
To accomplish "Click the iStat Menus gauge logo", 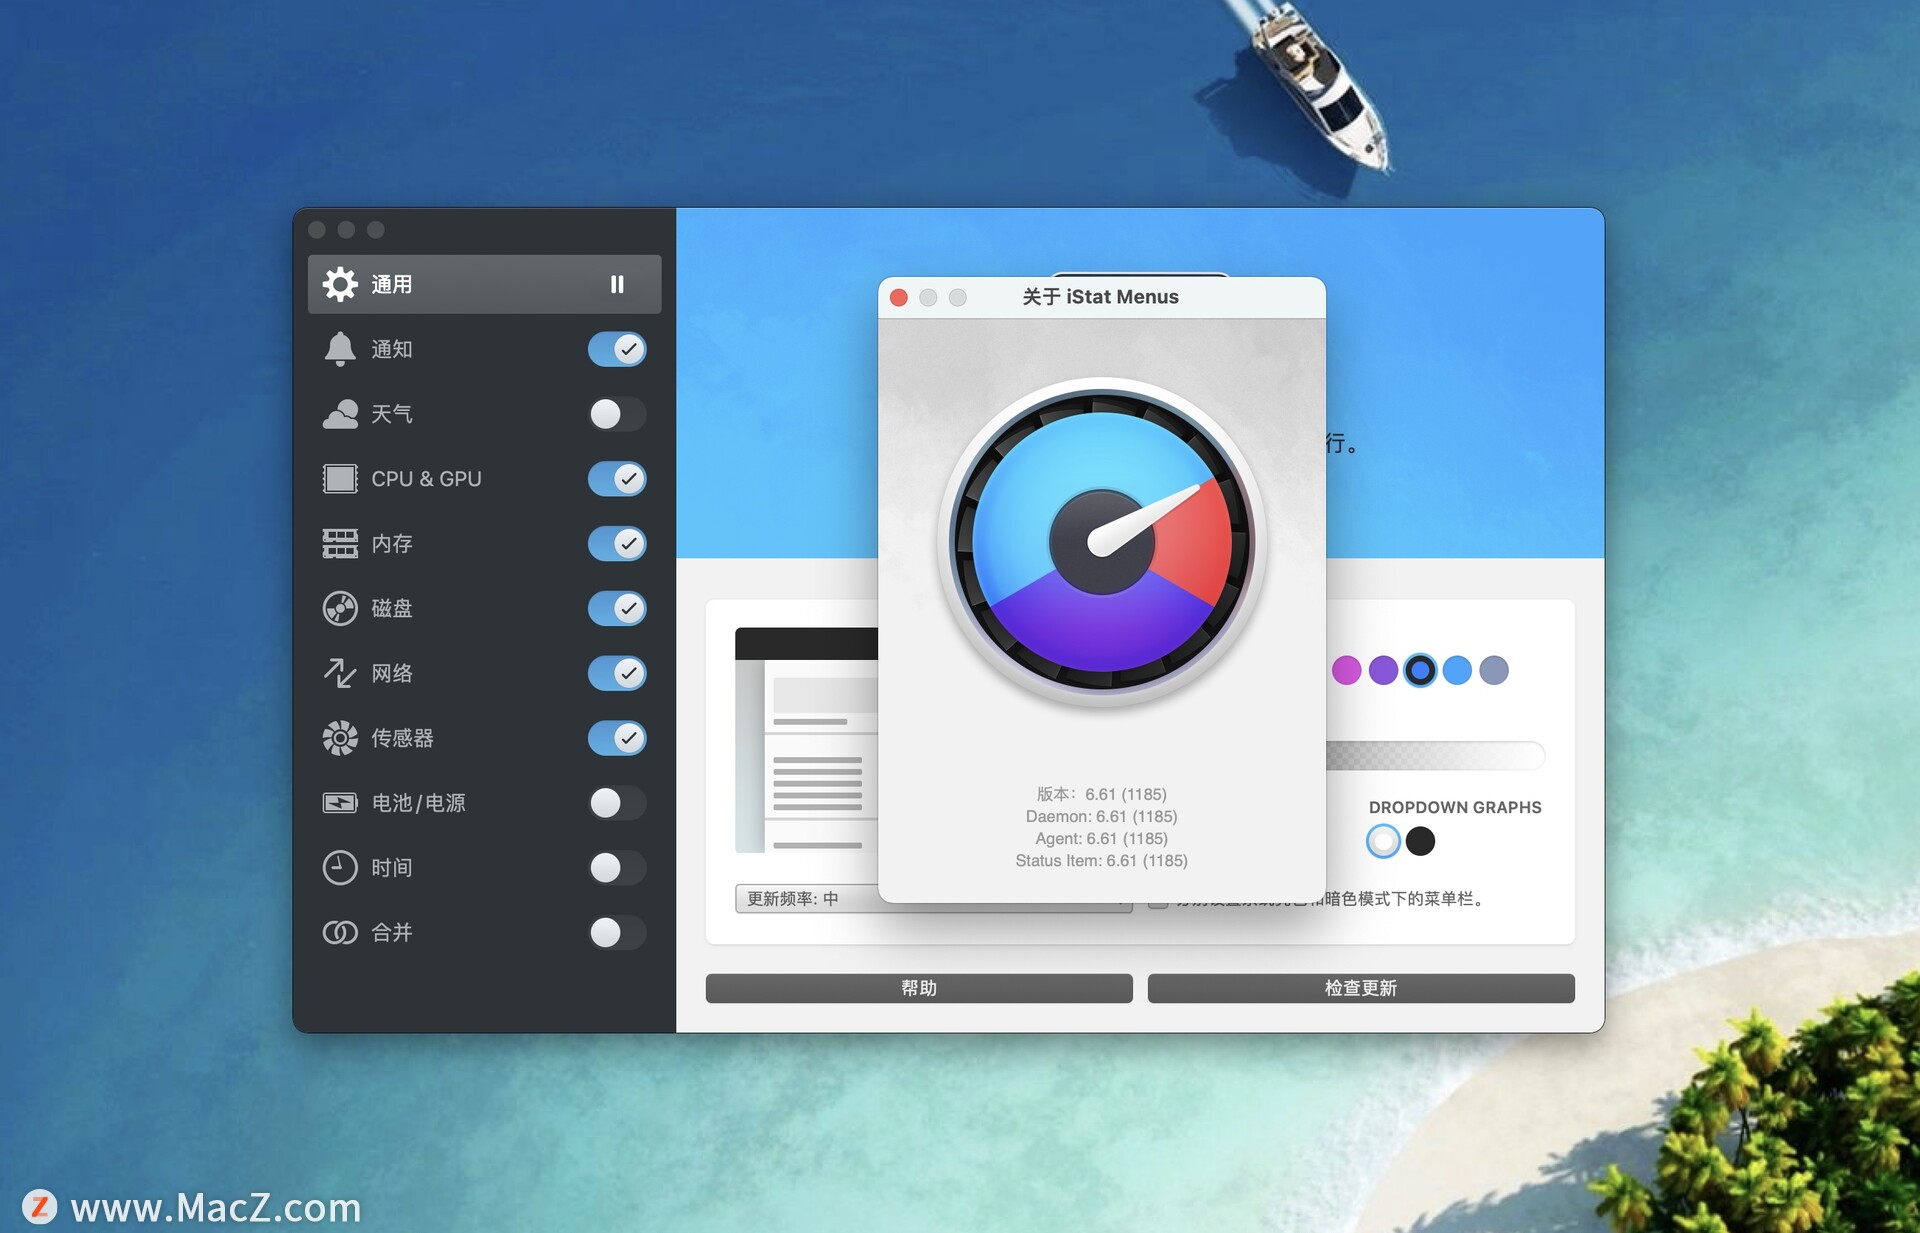I will (1102, 543).
